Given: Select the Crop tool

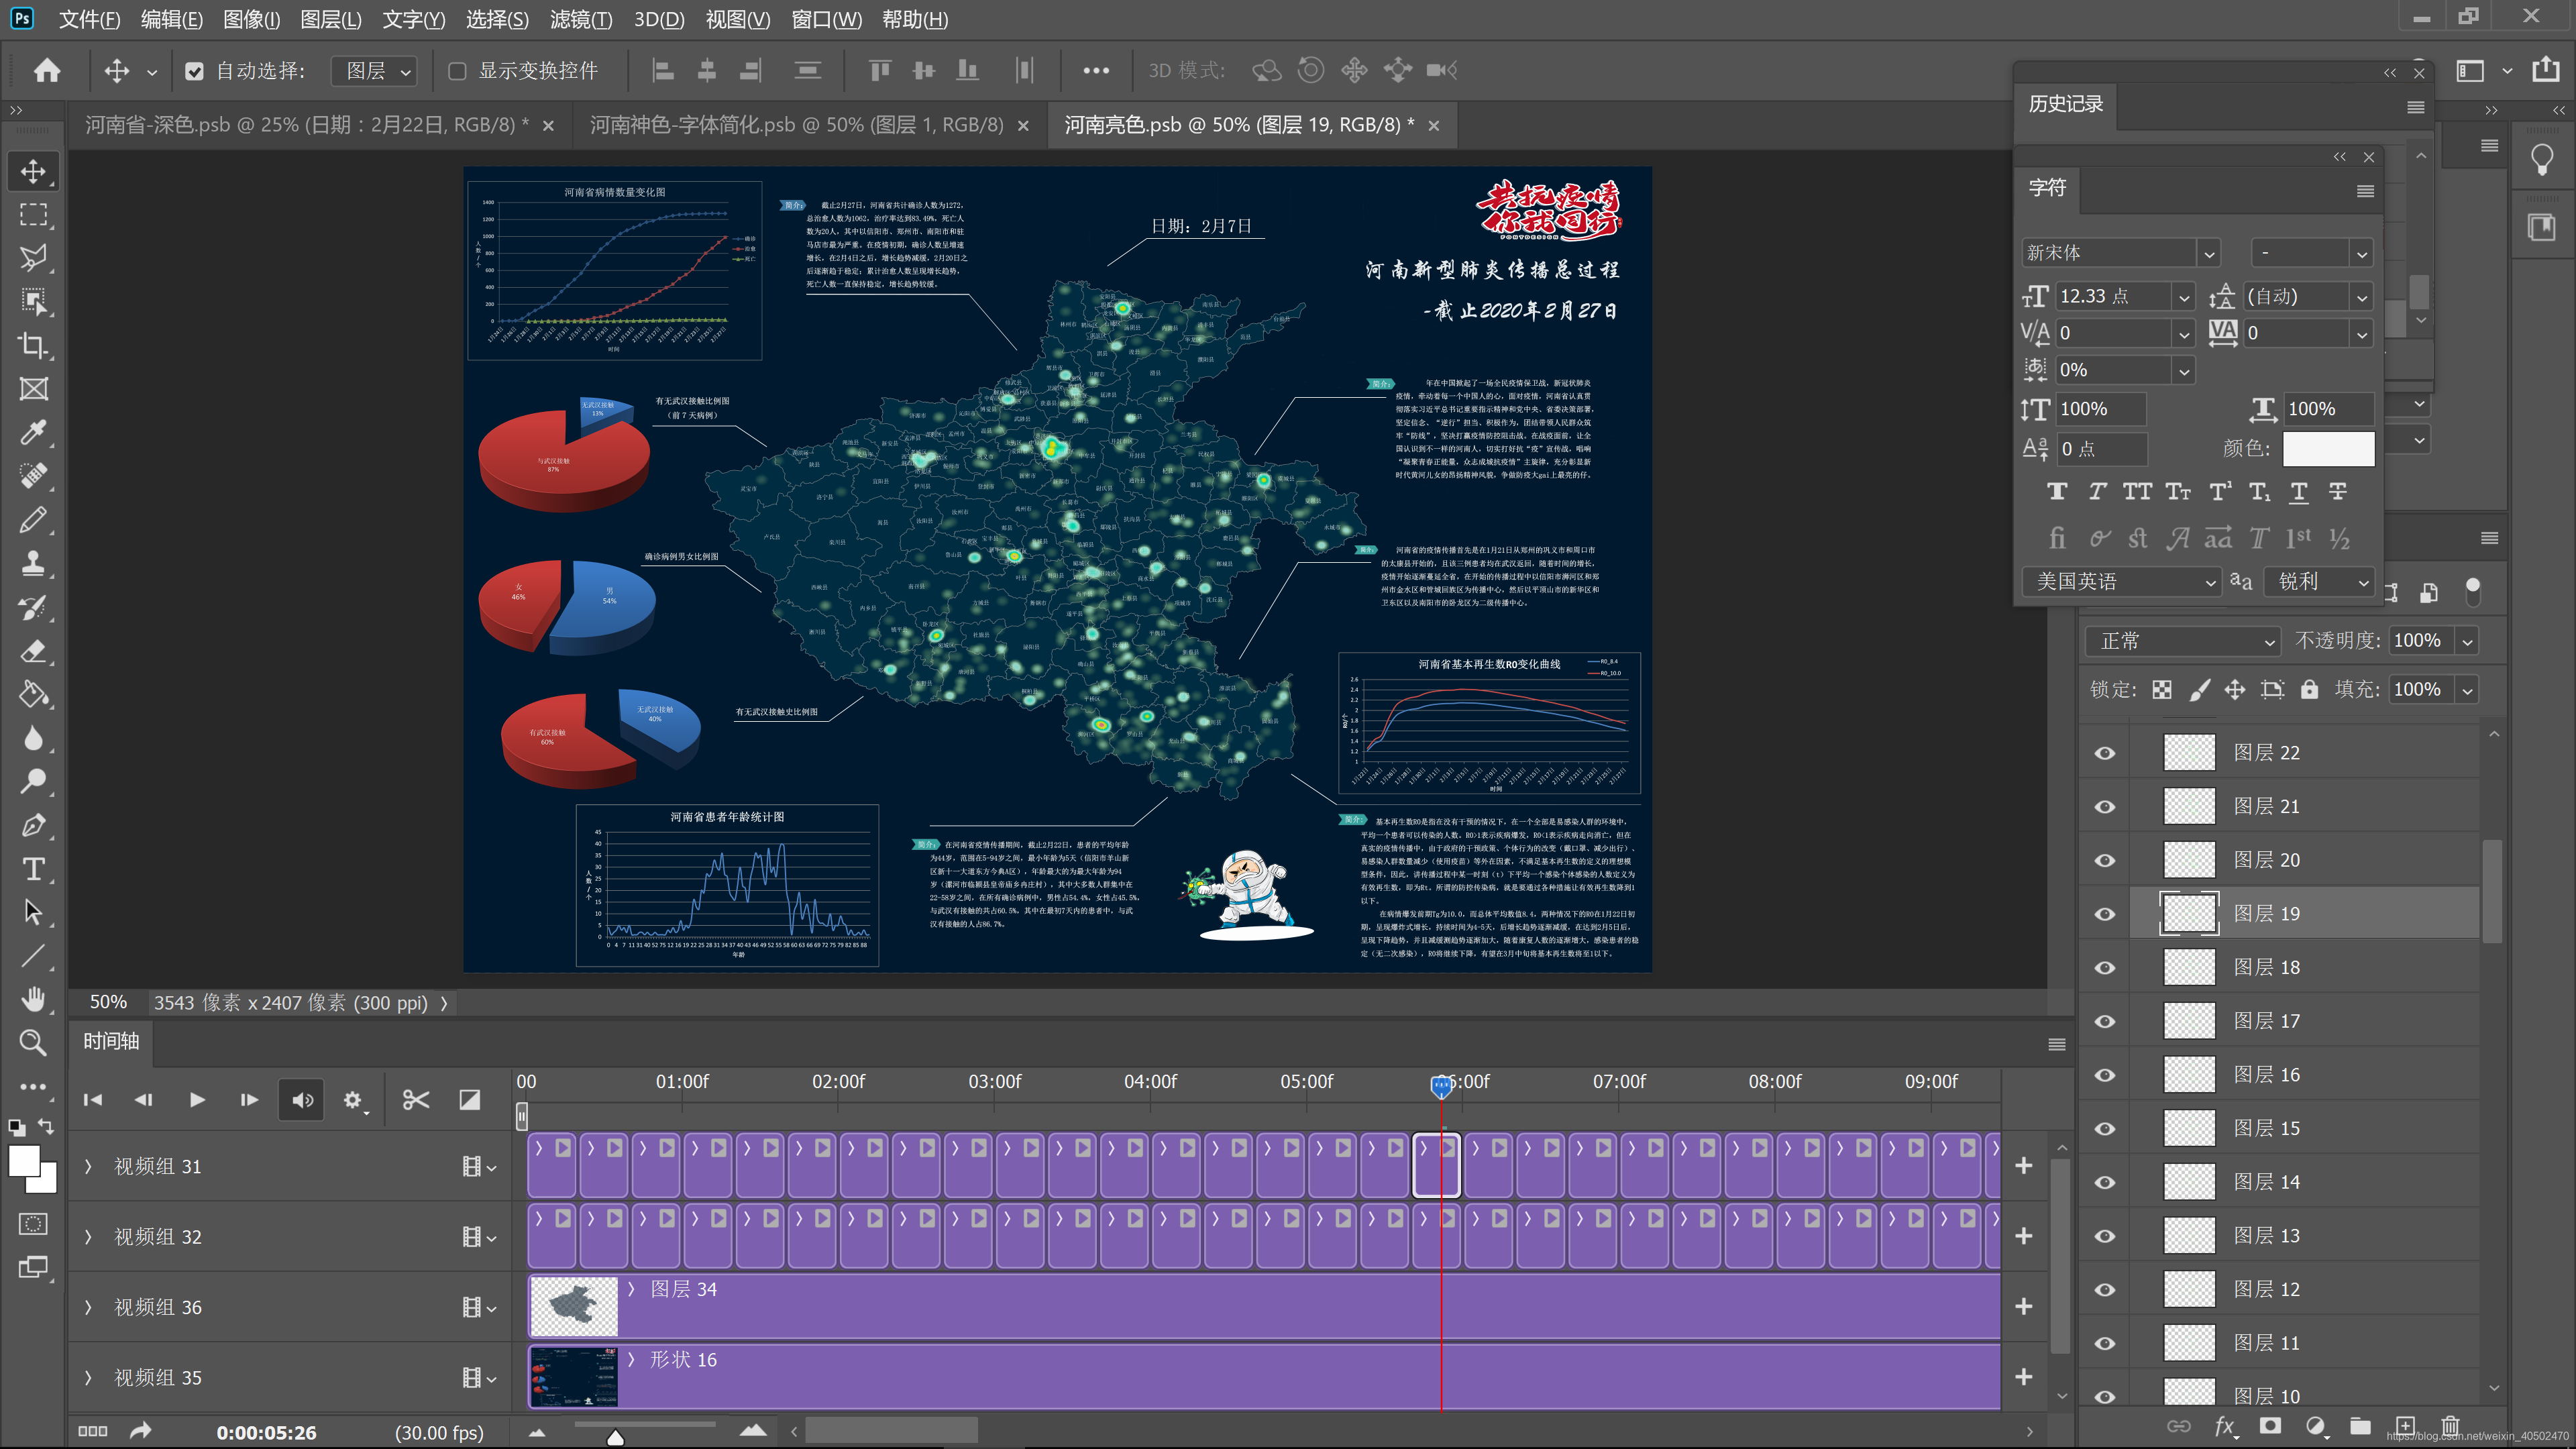Looking at the screenshot, I should (x=33, y=346).
